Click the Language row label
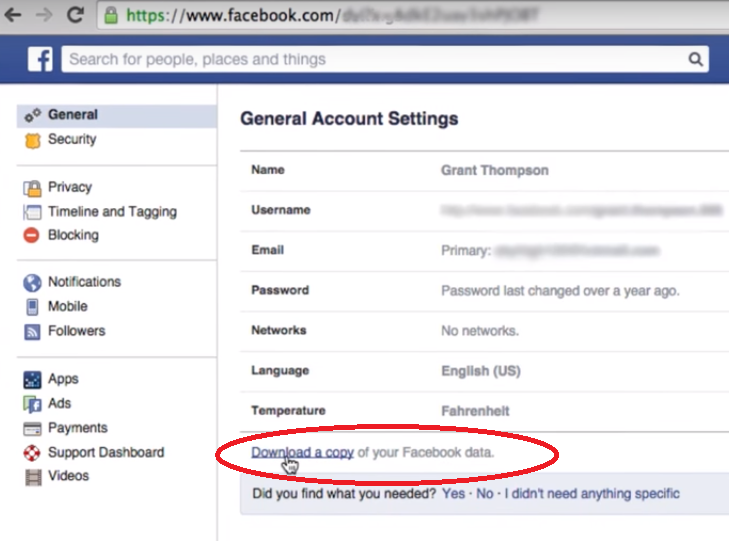This screenshot has height=541, width=729. coord(280,371)
